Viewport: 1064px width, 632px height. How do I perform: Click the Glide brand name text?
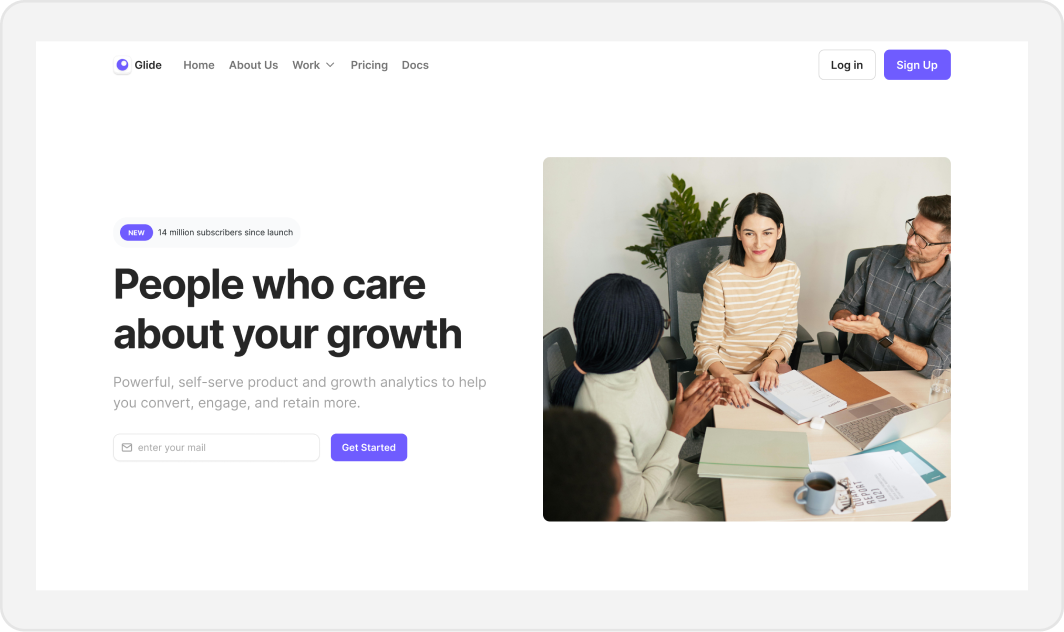tap(148, 65)
